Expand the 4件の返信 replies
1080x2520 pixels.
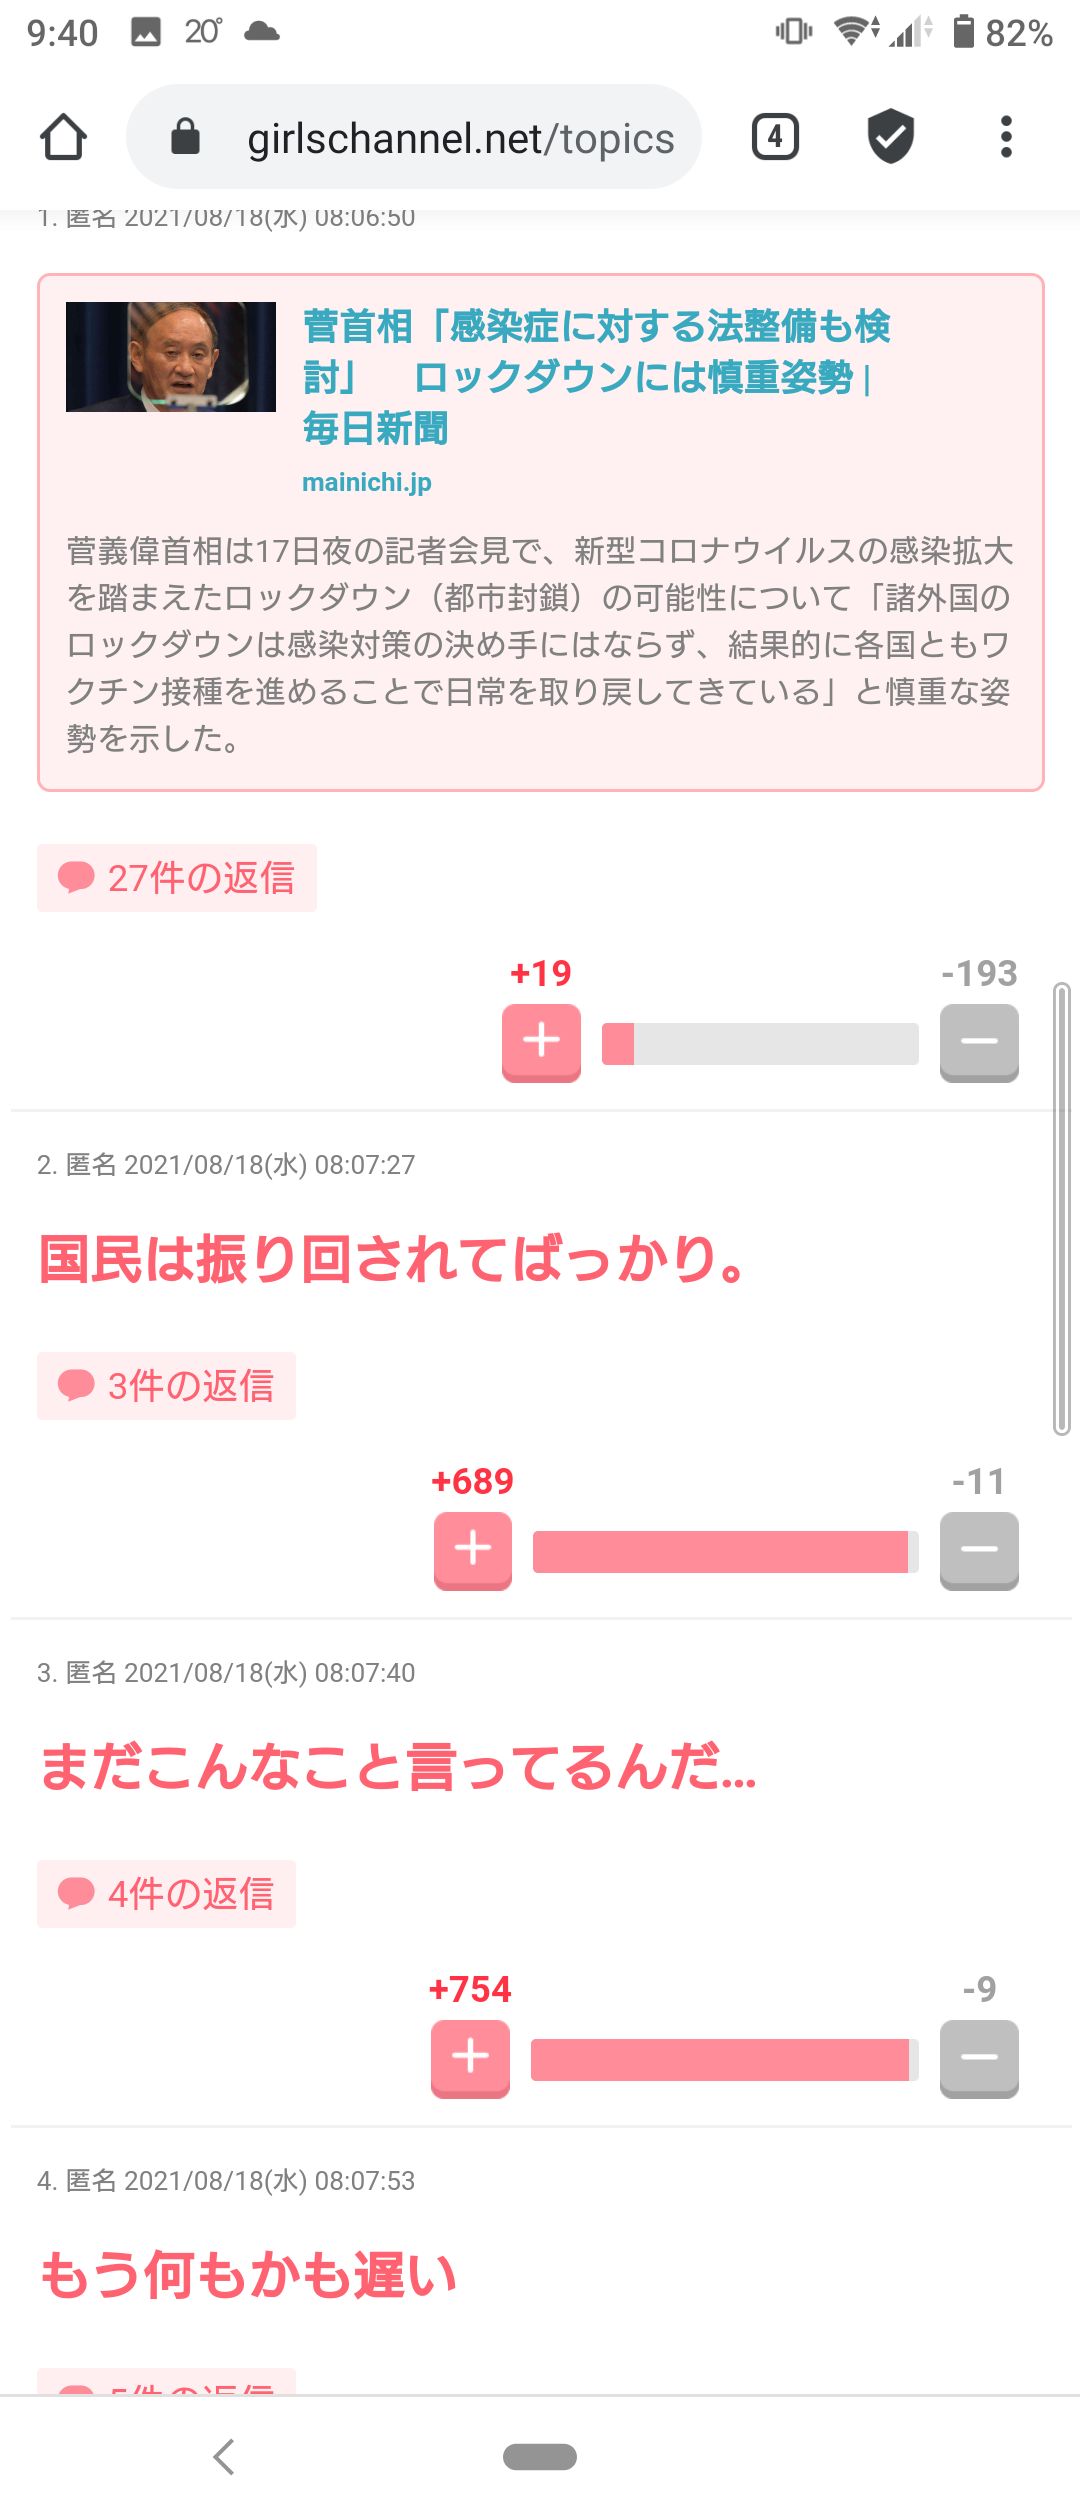[x=166, y=1894]
